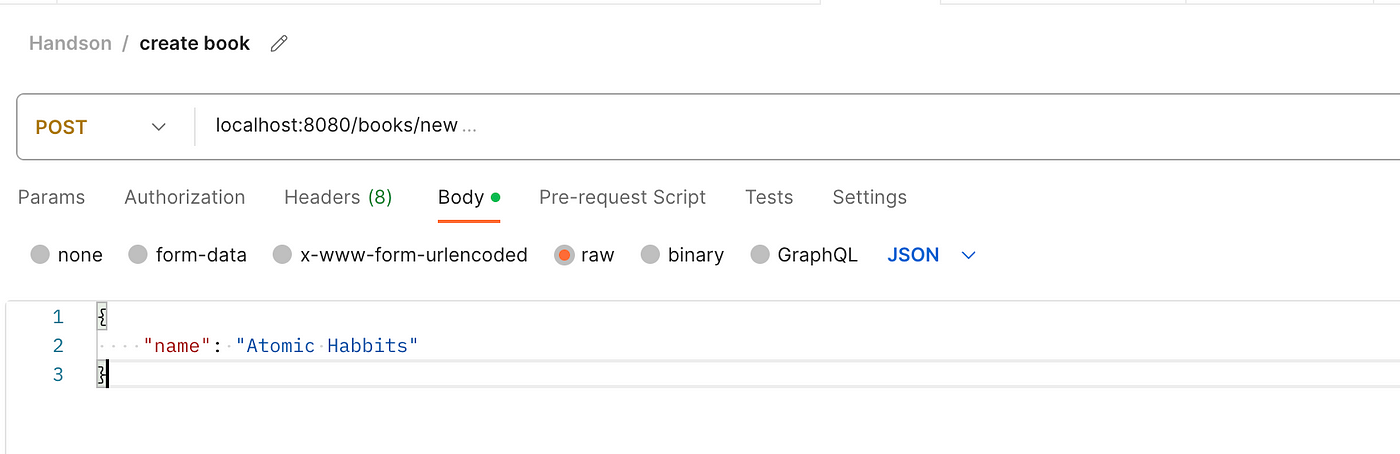This screenshot has width=1400, height=454.
Task: Switch to the Authorization tab
Action: (185, 197)
